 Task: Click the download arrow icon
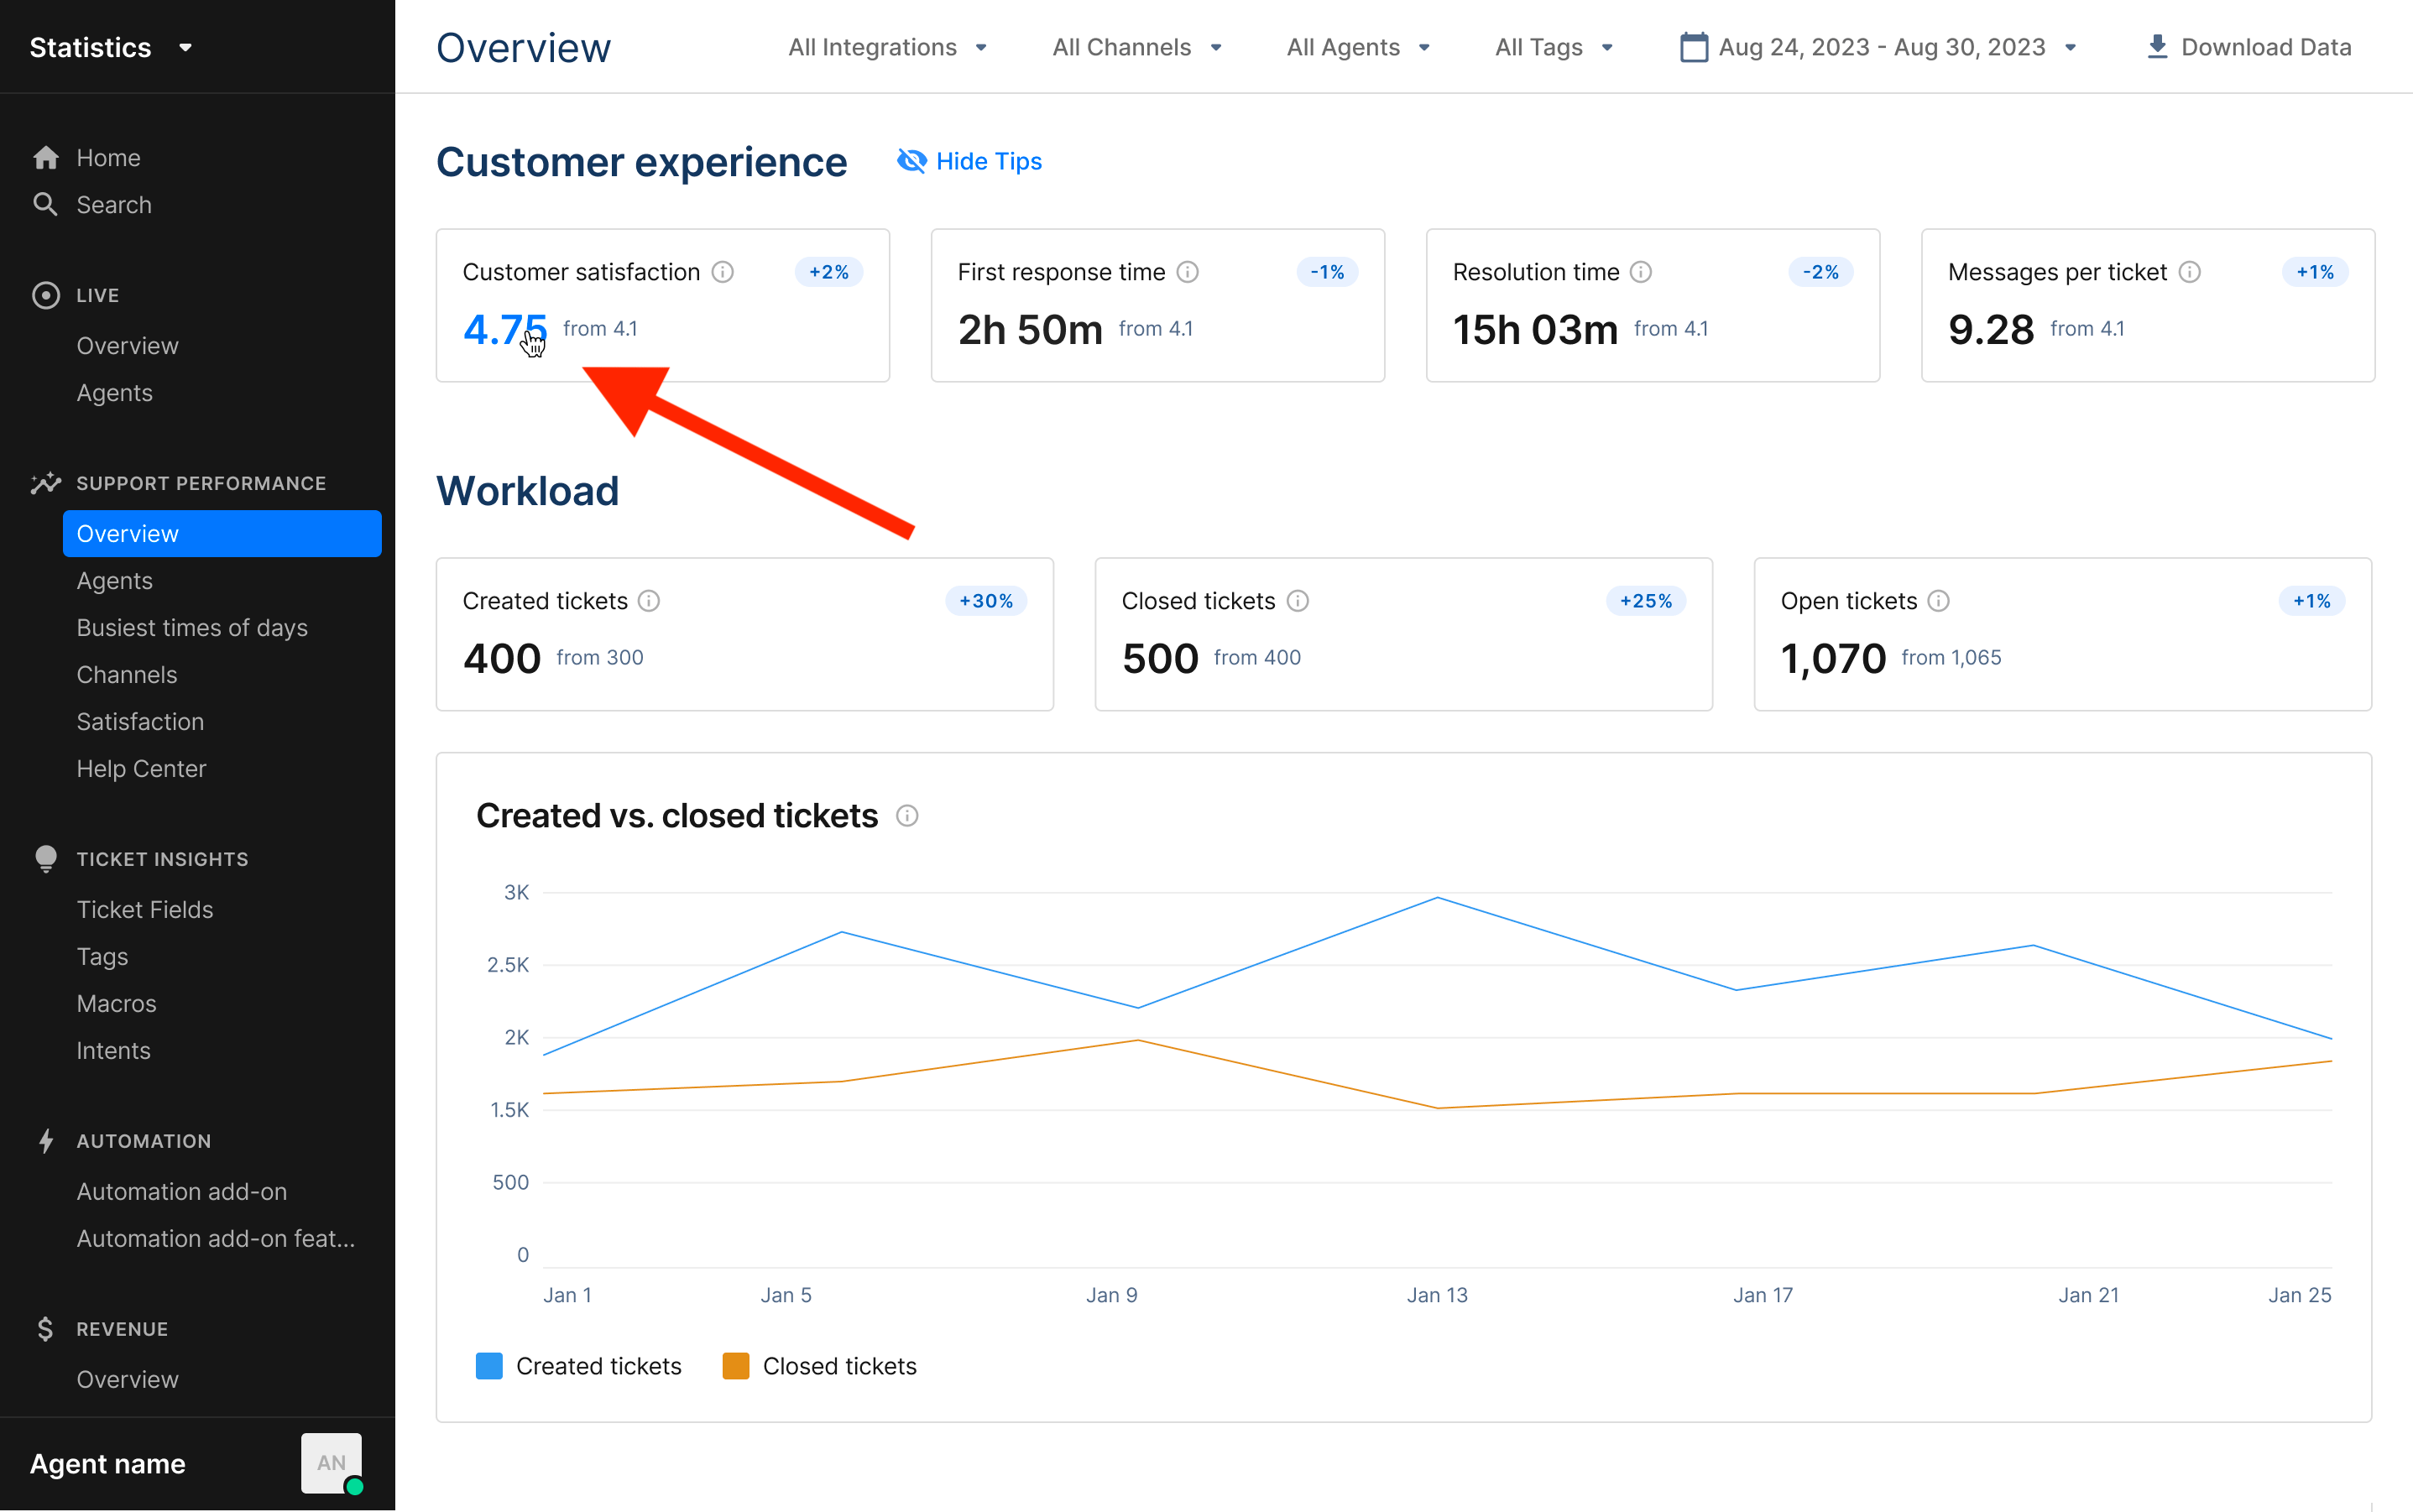[2158, 47]
